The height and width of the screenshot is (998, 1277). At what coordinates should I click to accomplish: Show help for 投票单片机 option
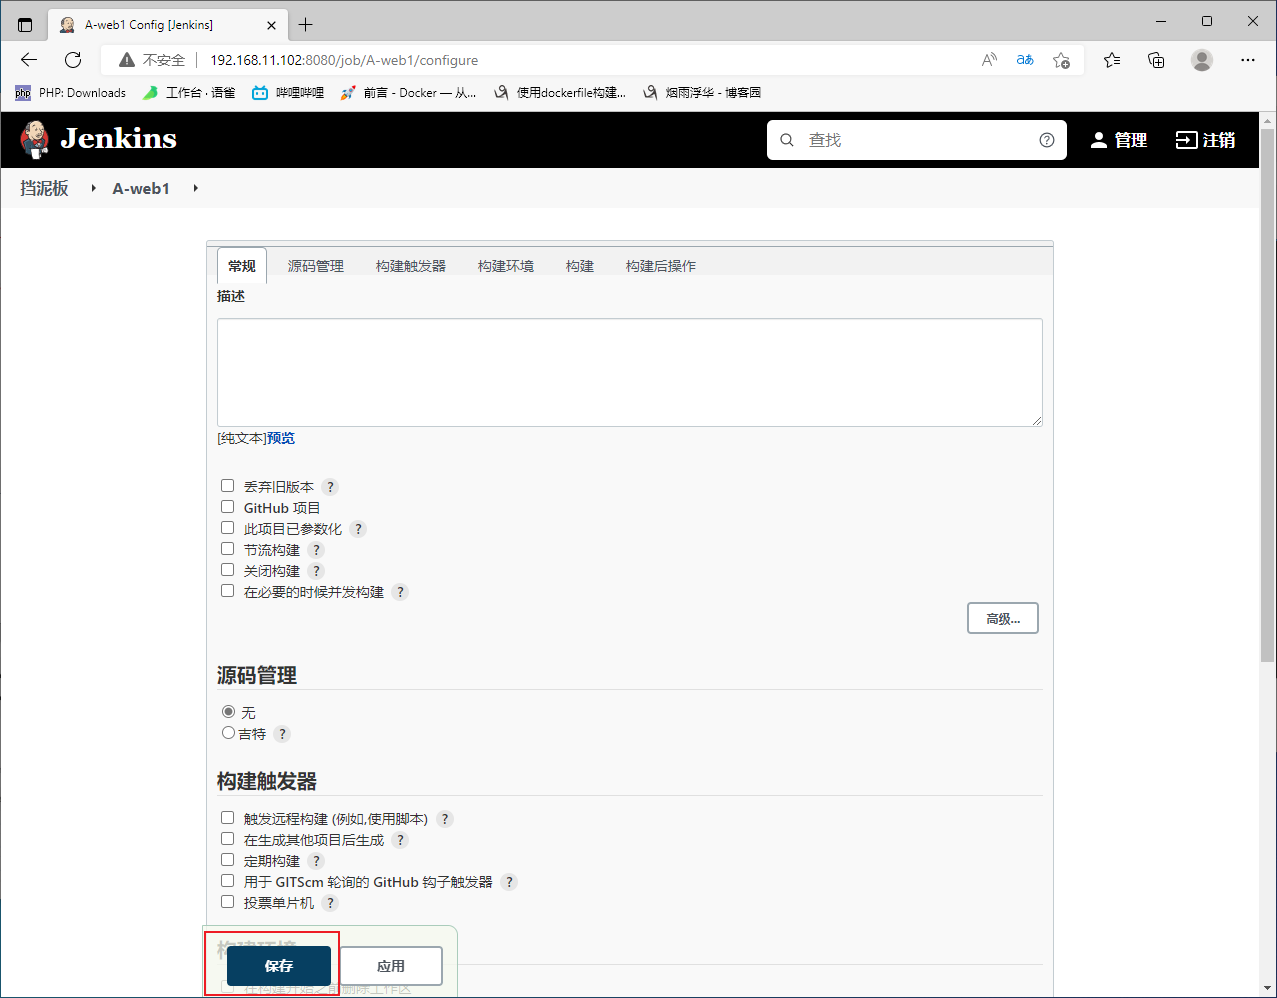pos(330,903)
